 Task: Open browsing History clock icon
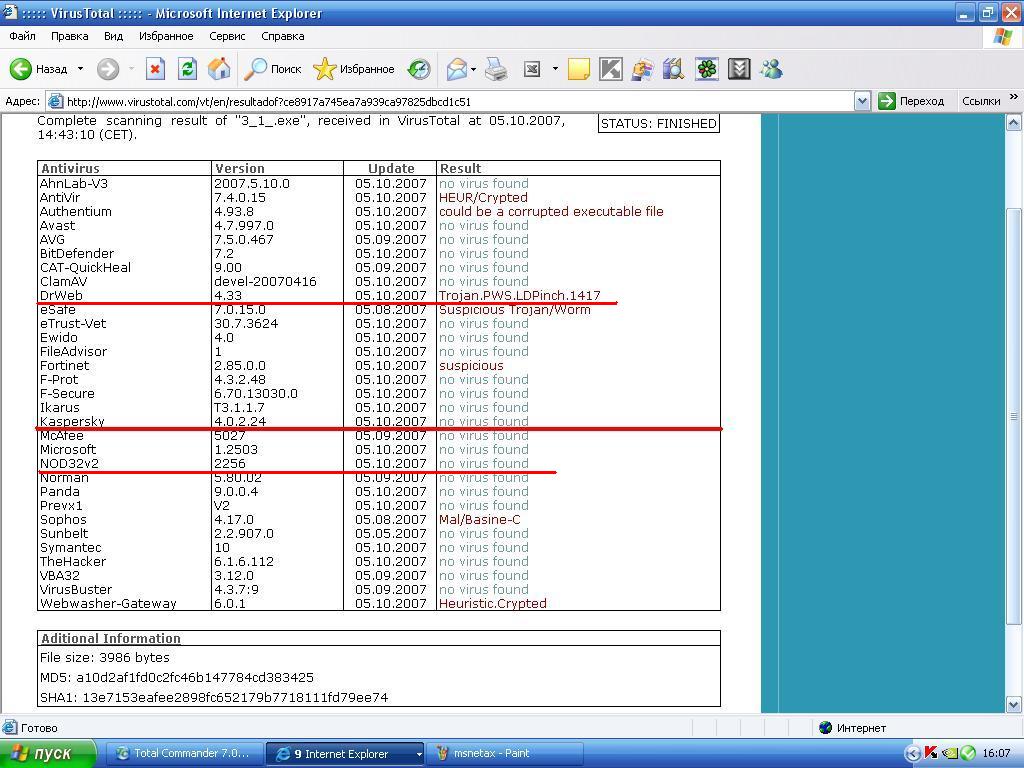tap(419, 69)
